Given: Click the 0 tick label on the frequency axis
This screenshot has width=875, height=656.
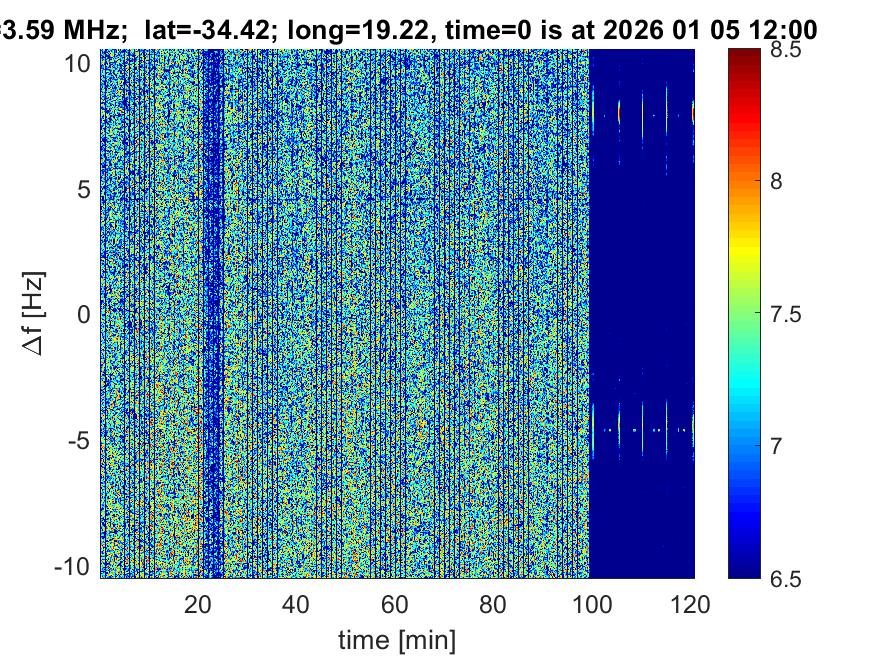Looking at the screenshot, I should pyautogui.click(x=84, y=315).
